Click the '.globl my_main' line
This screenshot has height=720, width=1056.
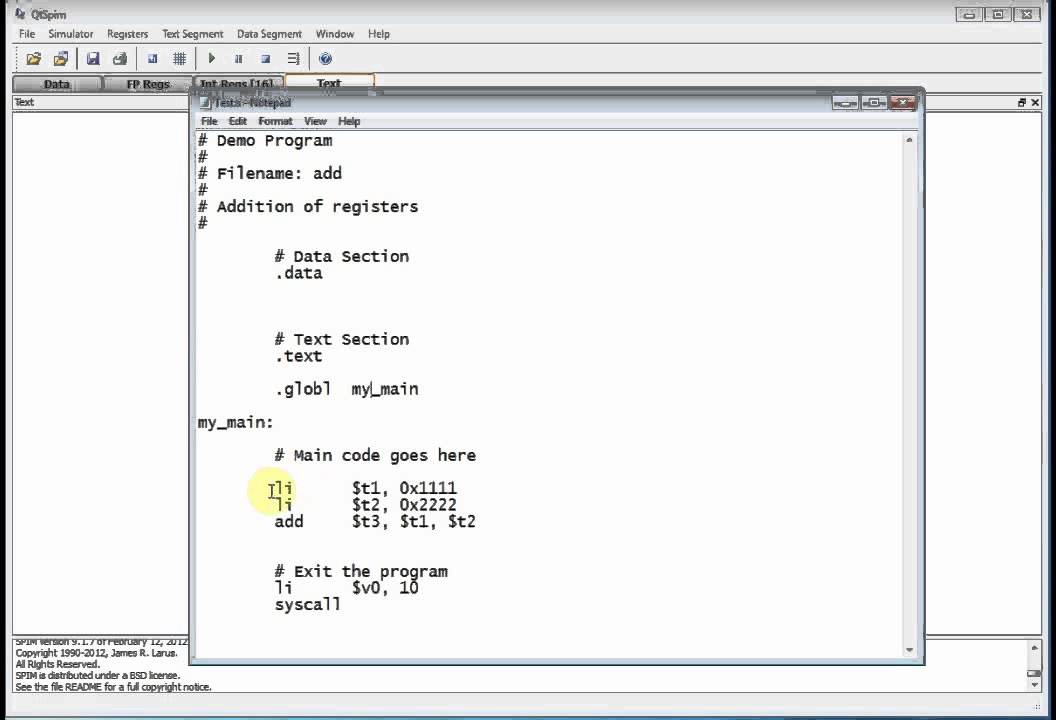pos(346,389)
